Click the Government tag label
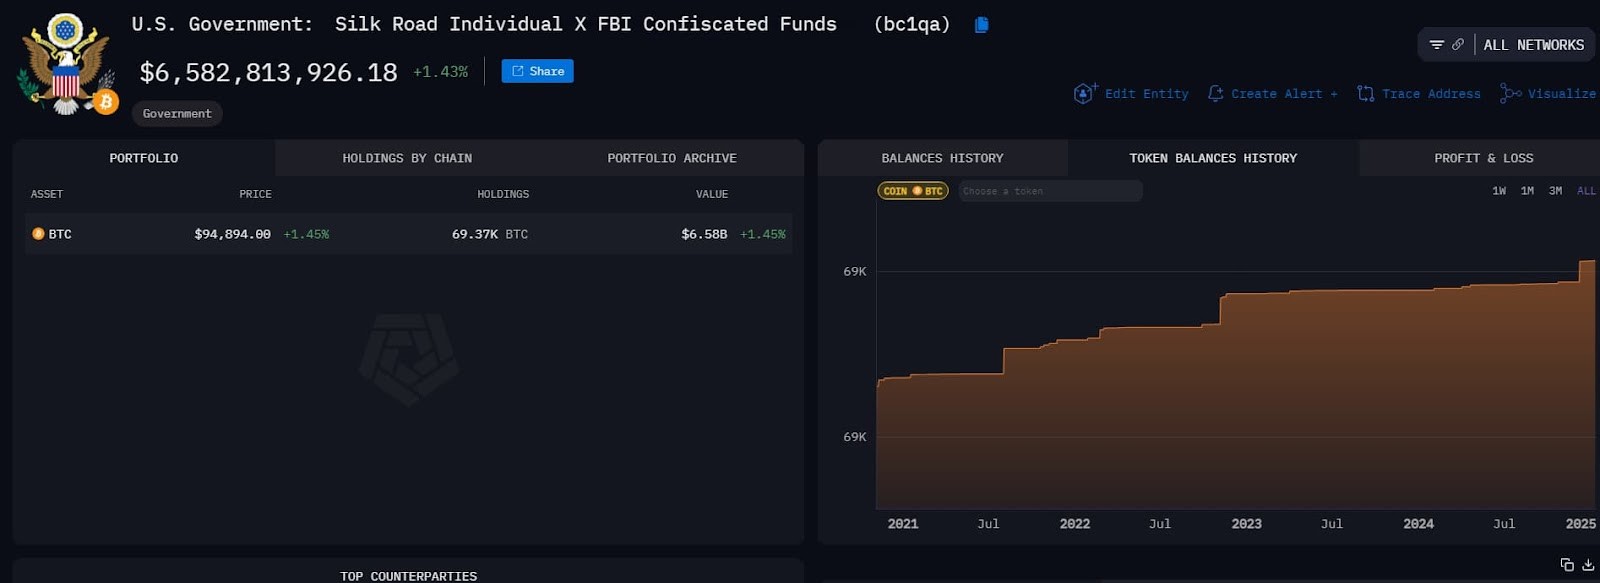Image resolution: width=1600 pixels, height=583 pixels. point(177,114)
